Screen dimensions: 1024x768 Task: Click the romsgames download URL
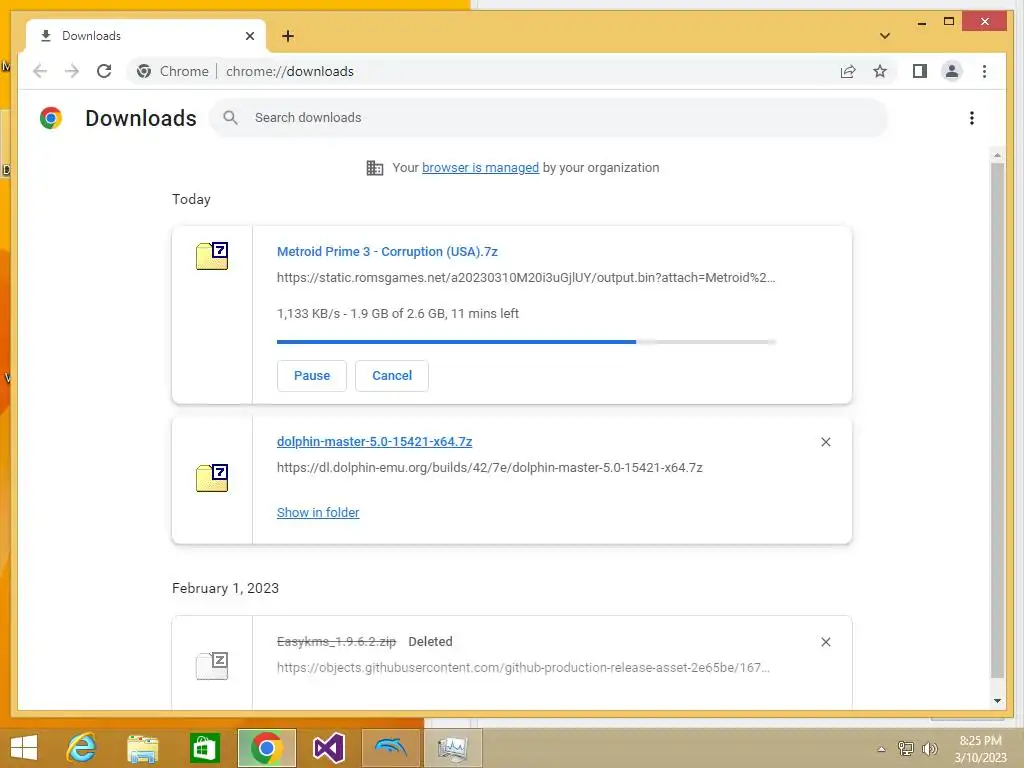[526, 278]
